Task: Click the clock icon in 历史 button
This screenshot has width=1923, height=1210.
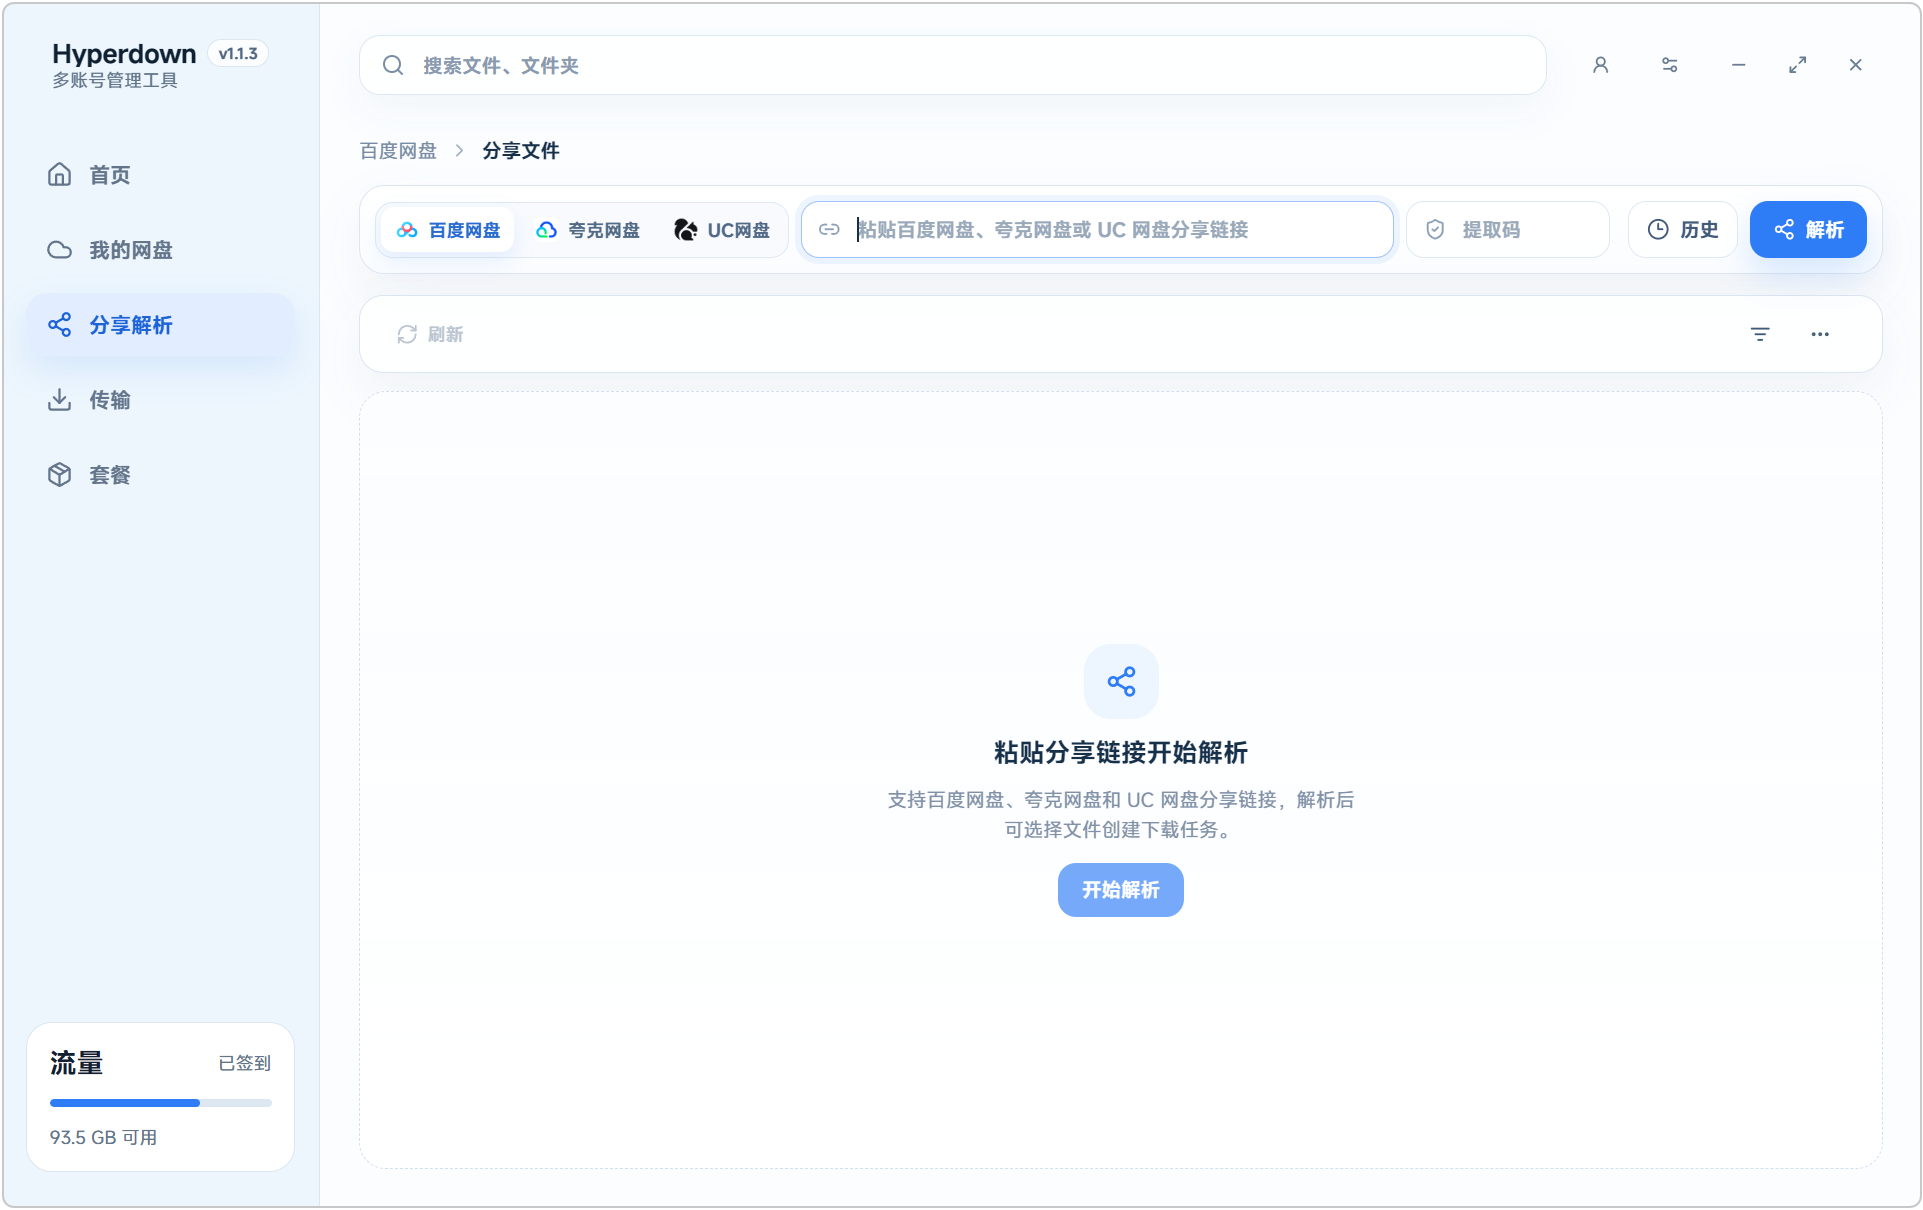Action: tap(1658, 230)
